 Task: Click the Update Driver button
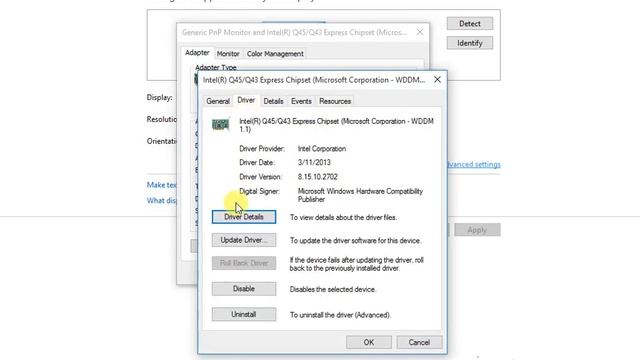244,240
